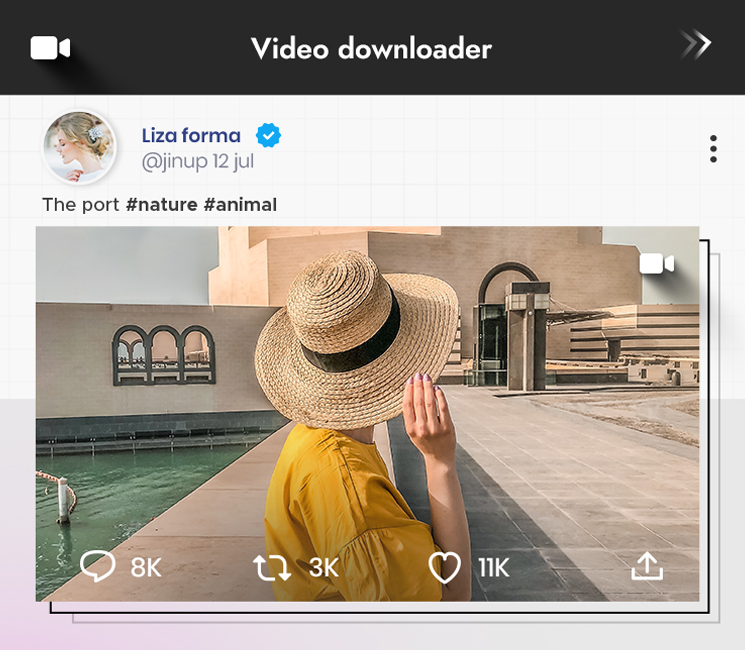Click the 8K comments count
Viewport: 745px width, 650px height.
point(146,567)
